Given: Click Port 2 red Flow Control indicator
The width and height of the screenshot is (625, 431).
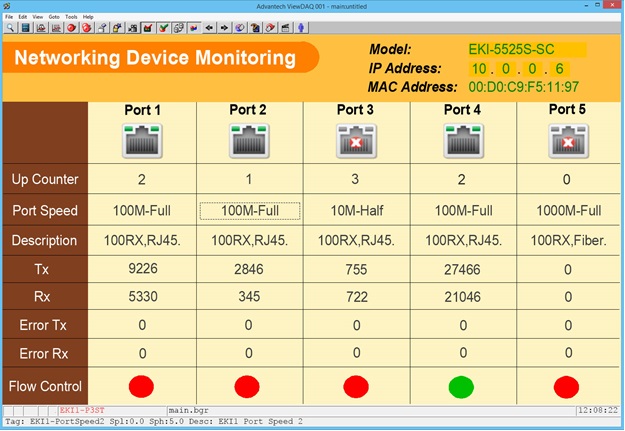Looking at the screenshot, I should pyautogui.click(x=247, y=386).
